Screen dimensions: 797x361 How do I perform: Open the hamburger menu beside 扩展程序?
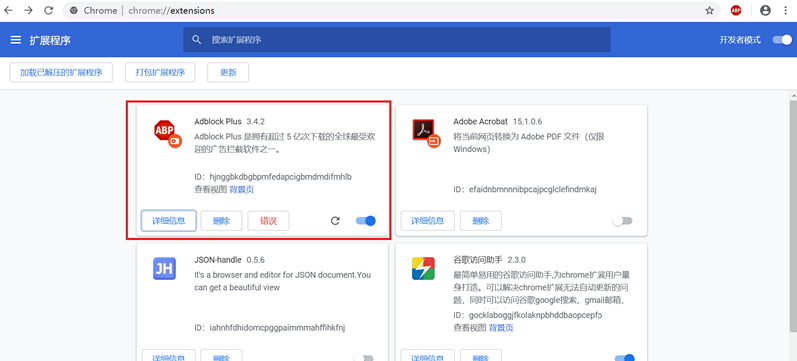(x=16, y=40)
